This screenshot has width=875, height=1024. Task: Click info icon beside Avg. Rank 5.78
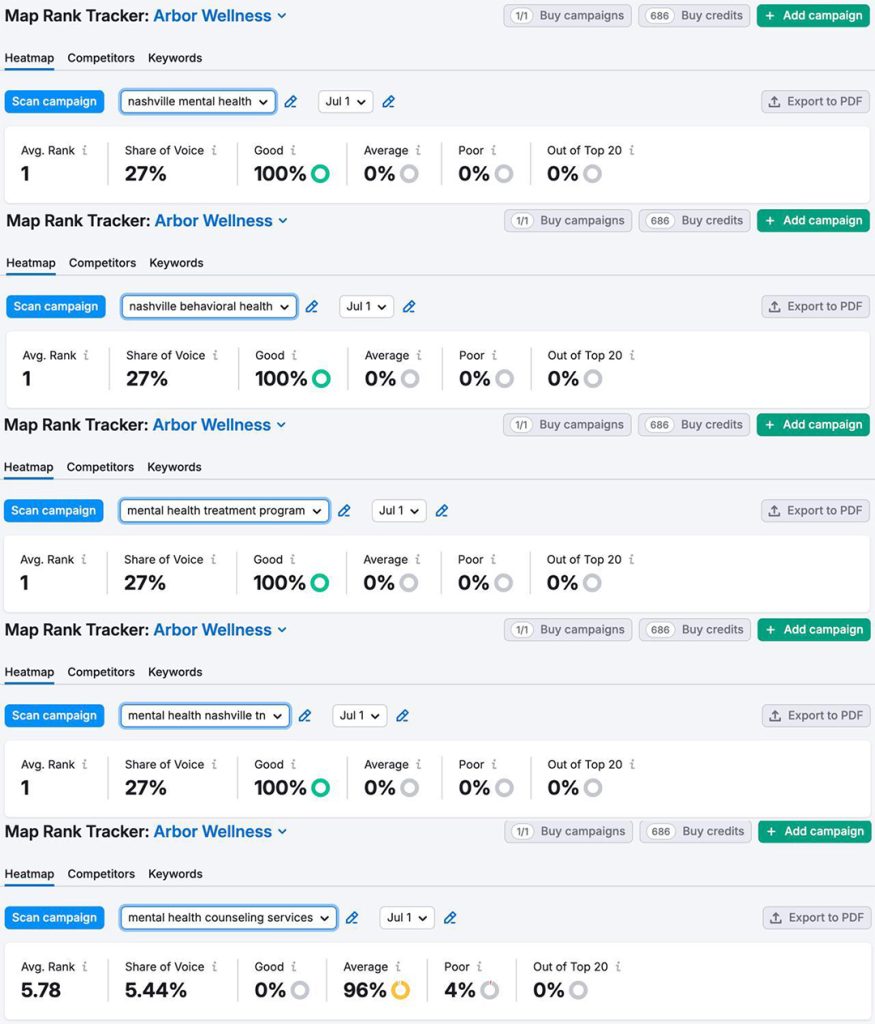(x=85, y=967)
